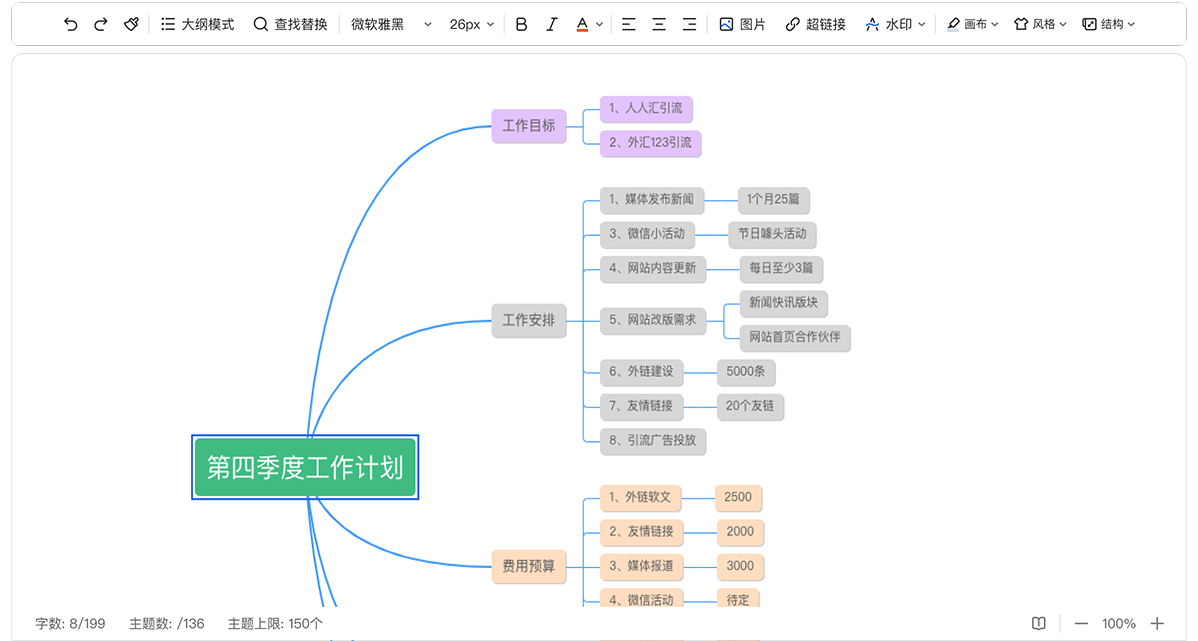Apply center text alignment
The height and width of the screenshot is (641, 1198).
(659, 24)
